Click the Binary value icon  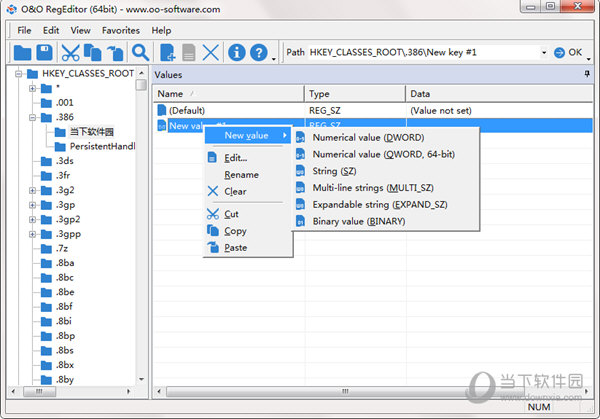pos(300,221)
